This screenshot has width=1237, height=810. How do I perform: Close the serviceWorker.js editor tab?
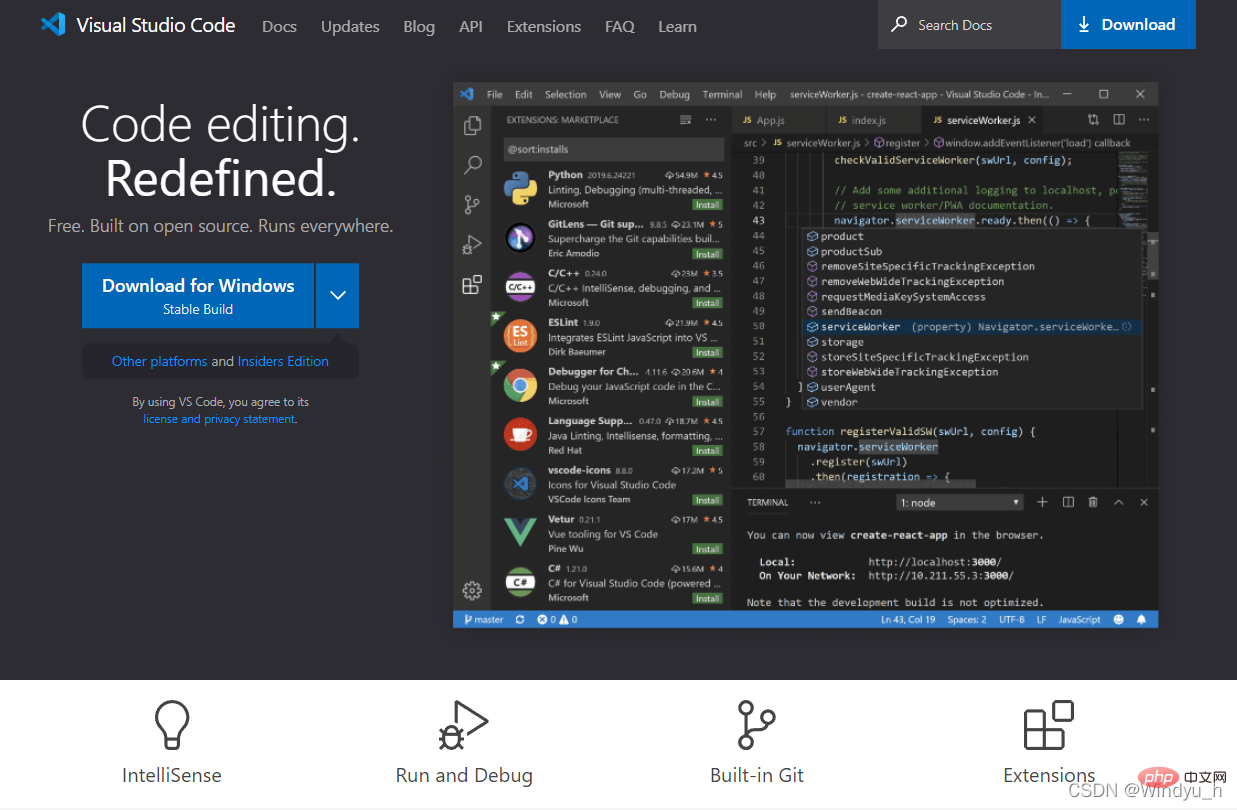[1032, 120]
